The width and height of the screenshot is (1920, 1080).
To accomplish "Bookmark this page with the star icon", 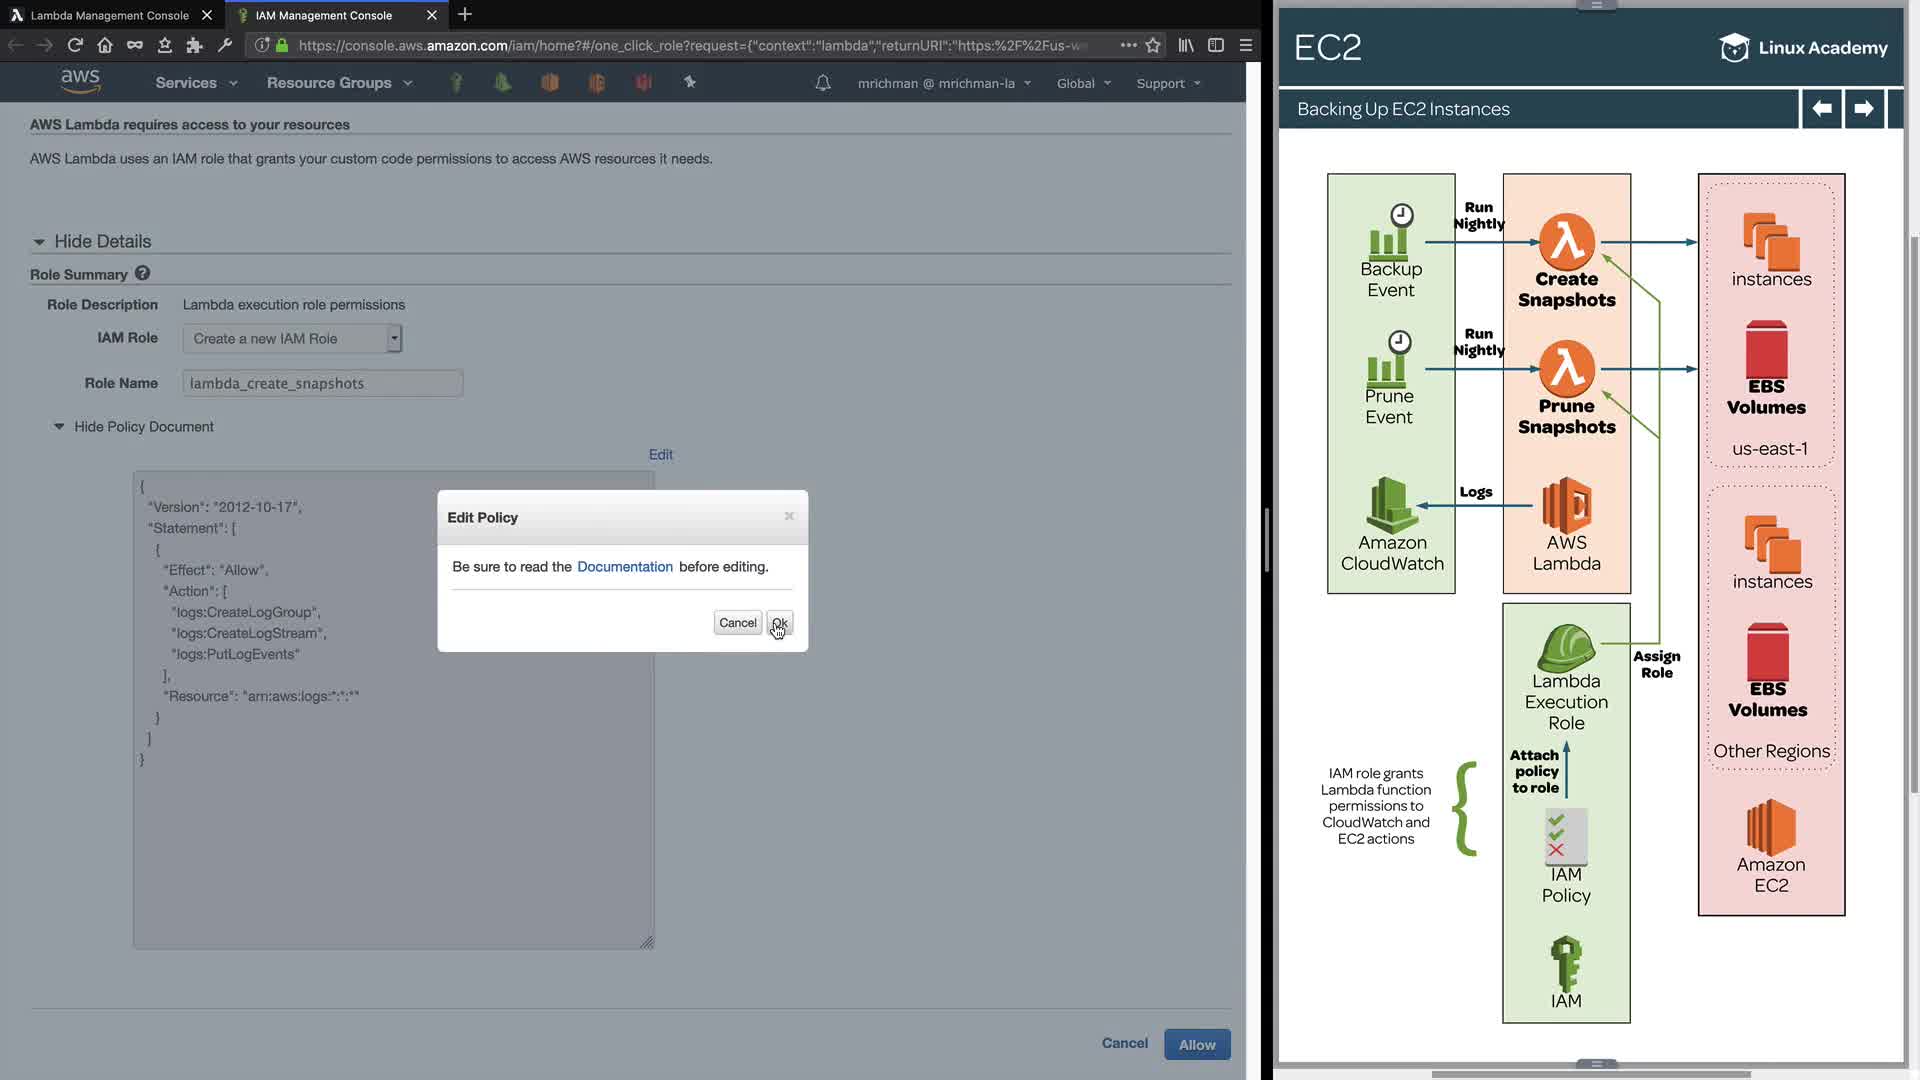I will pos(1153,45).
